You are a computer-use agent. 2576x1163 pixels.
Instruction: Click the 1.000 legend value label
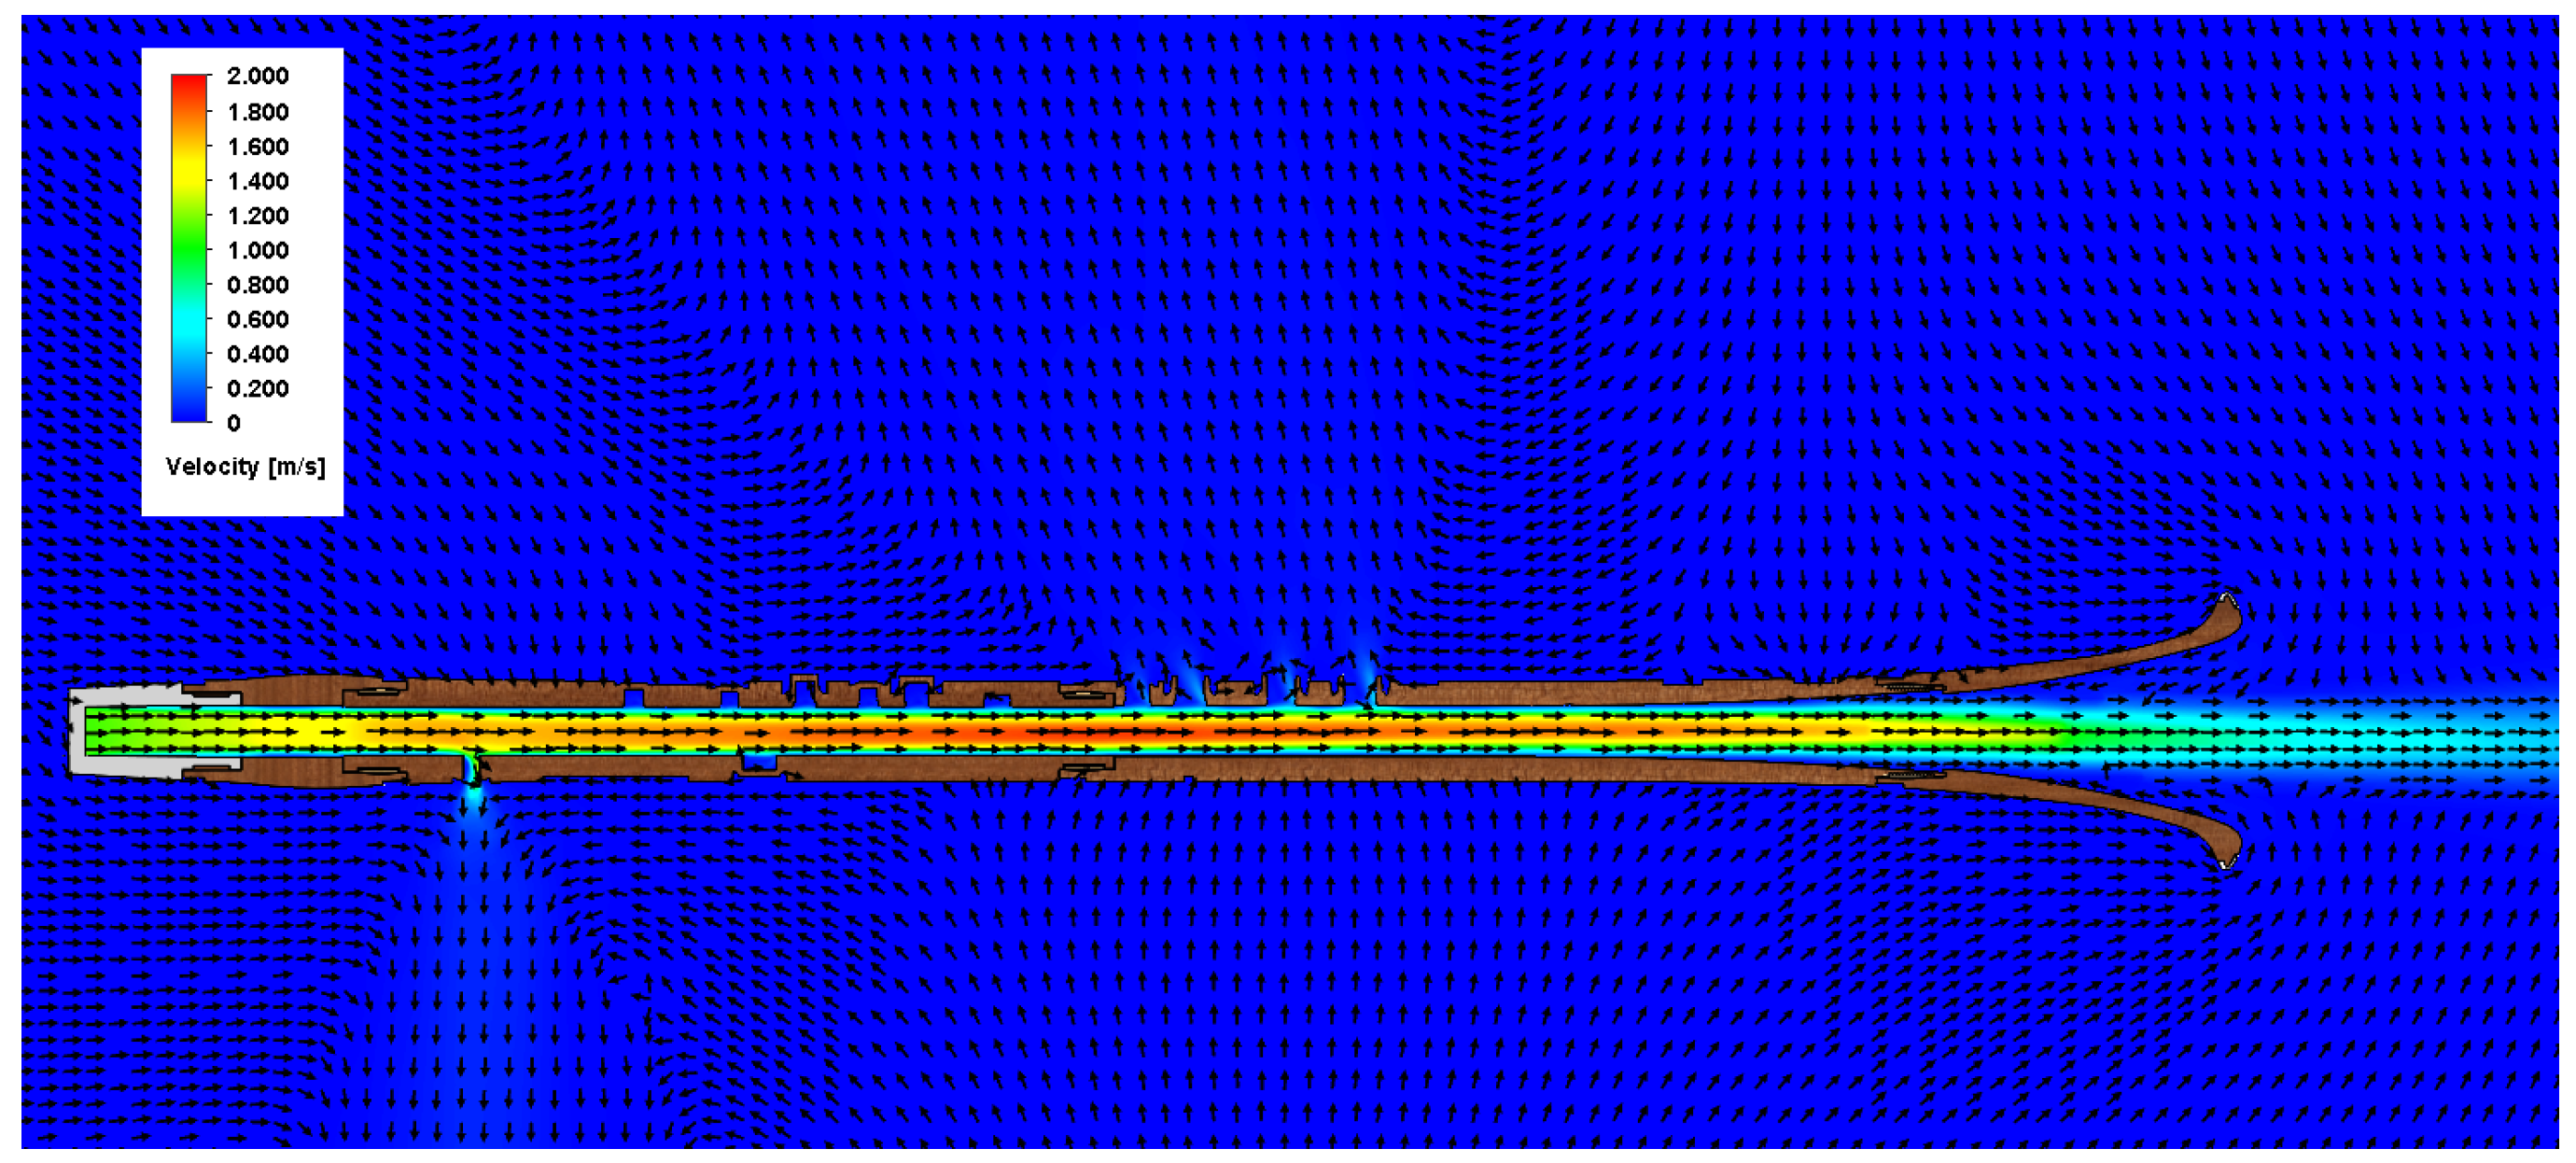click(257, 250)
